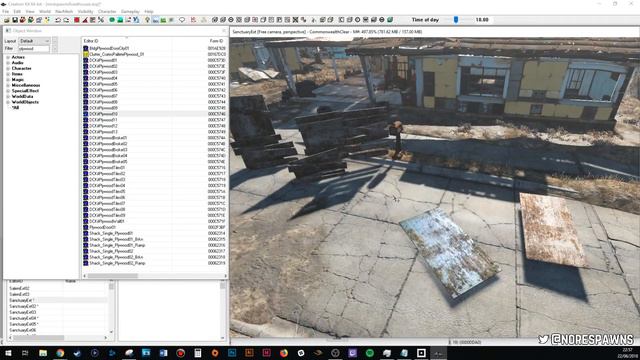Image resolution: width=640 pixels, height=360 pixels.
Task: Expand the SpecialEffect tree node
Action: 8,91
